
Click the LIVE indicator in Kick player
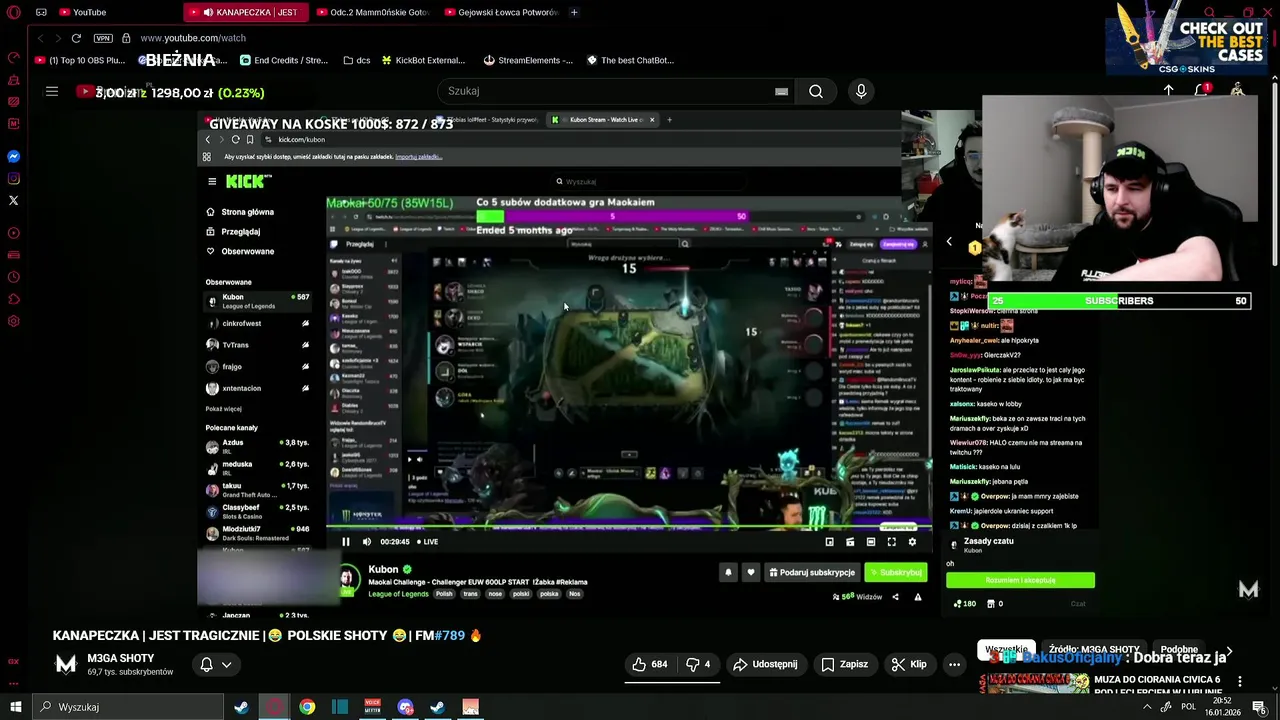click(427, 542)
